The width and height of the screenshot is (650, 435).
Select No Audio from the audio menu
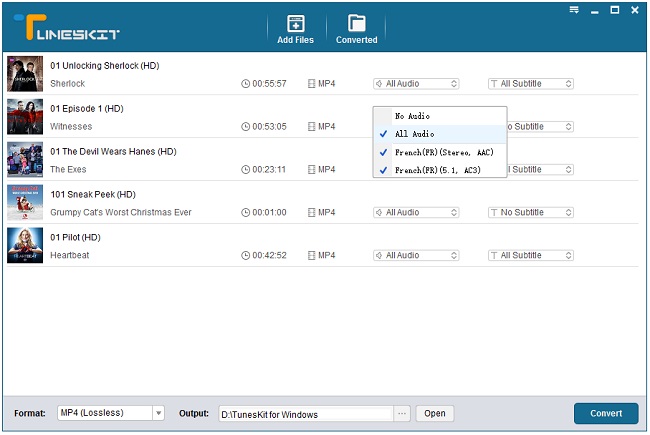414,116
